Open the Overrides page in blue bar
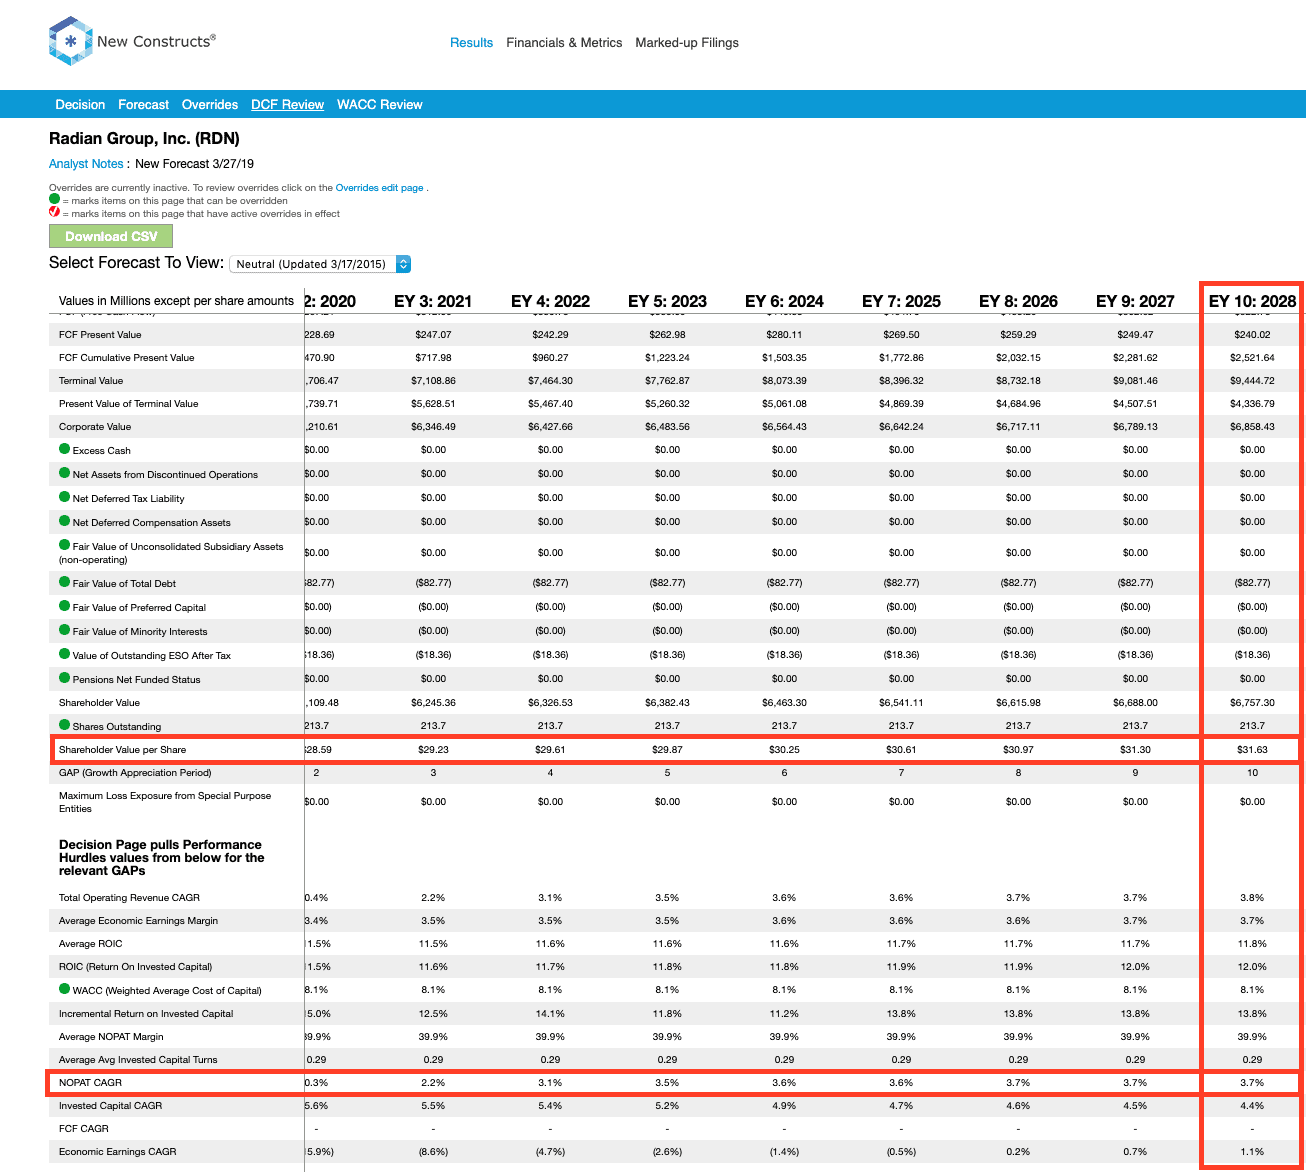This screenshot has width=1306, height=1172. point(210,104)
